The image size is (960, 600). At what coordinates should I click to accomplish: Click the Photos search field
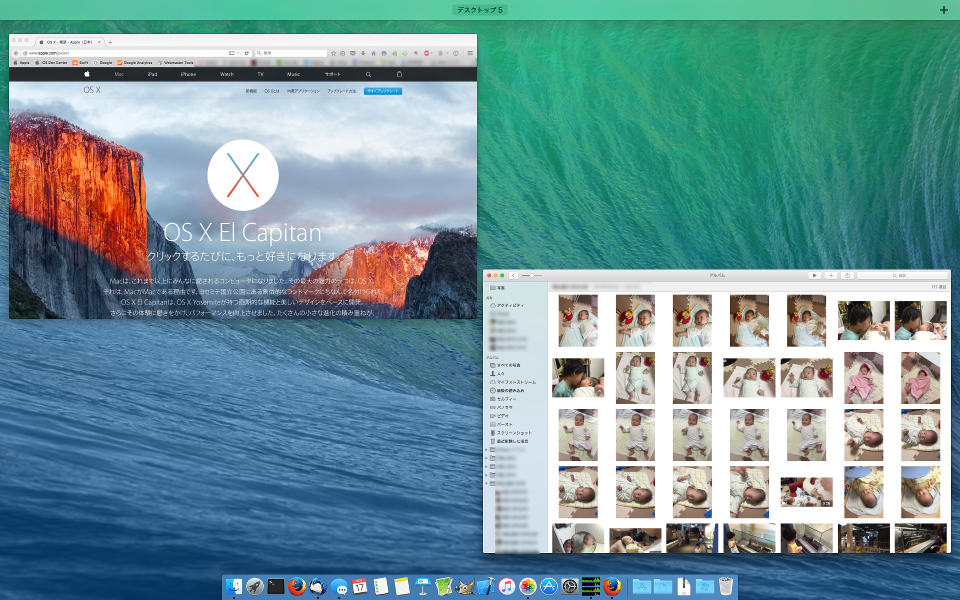tap(902, 276)
